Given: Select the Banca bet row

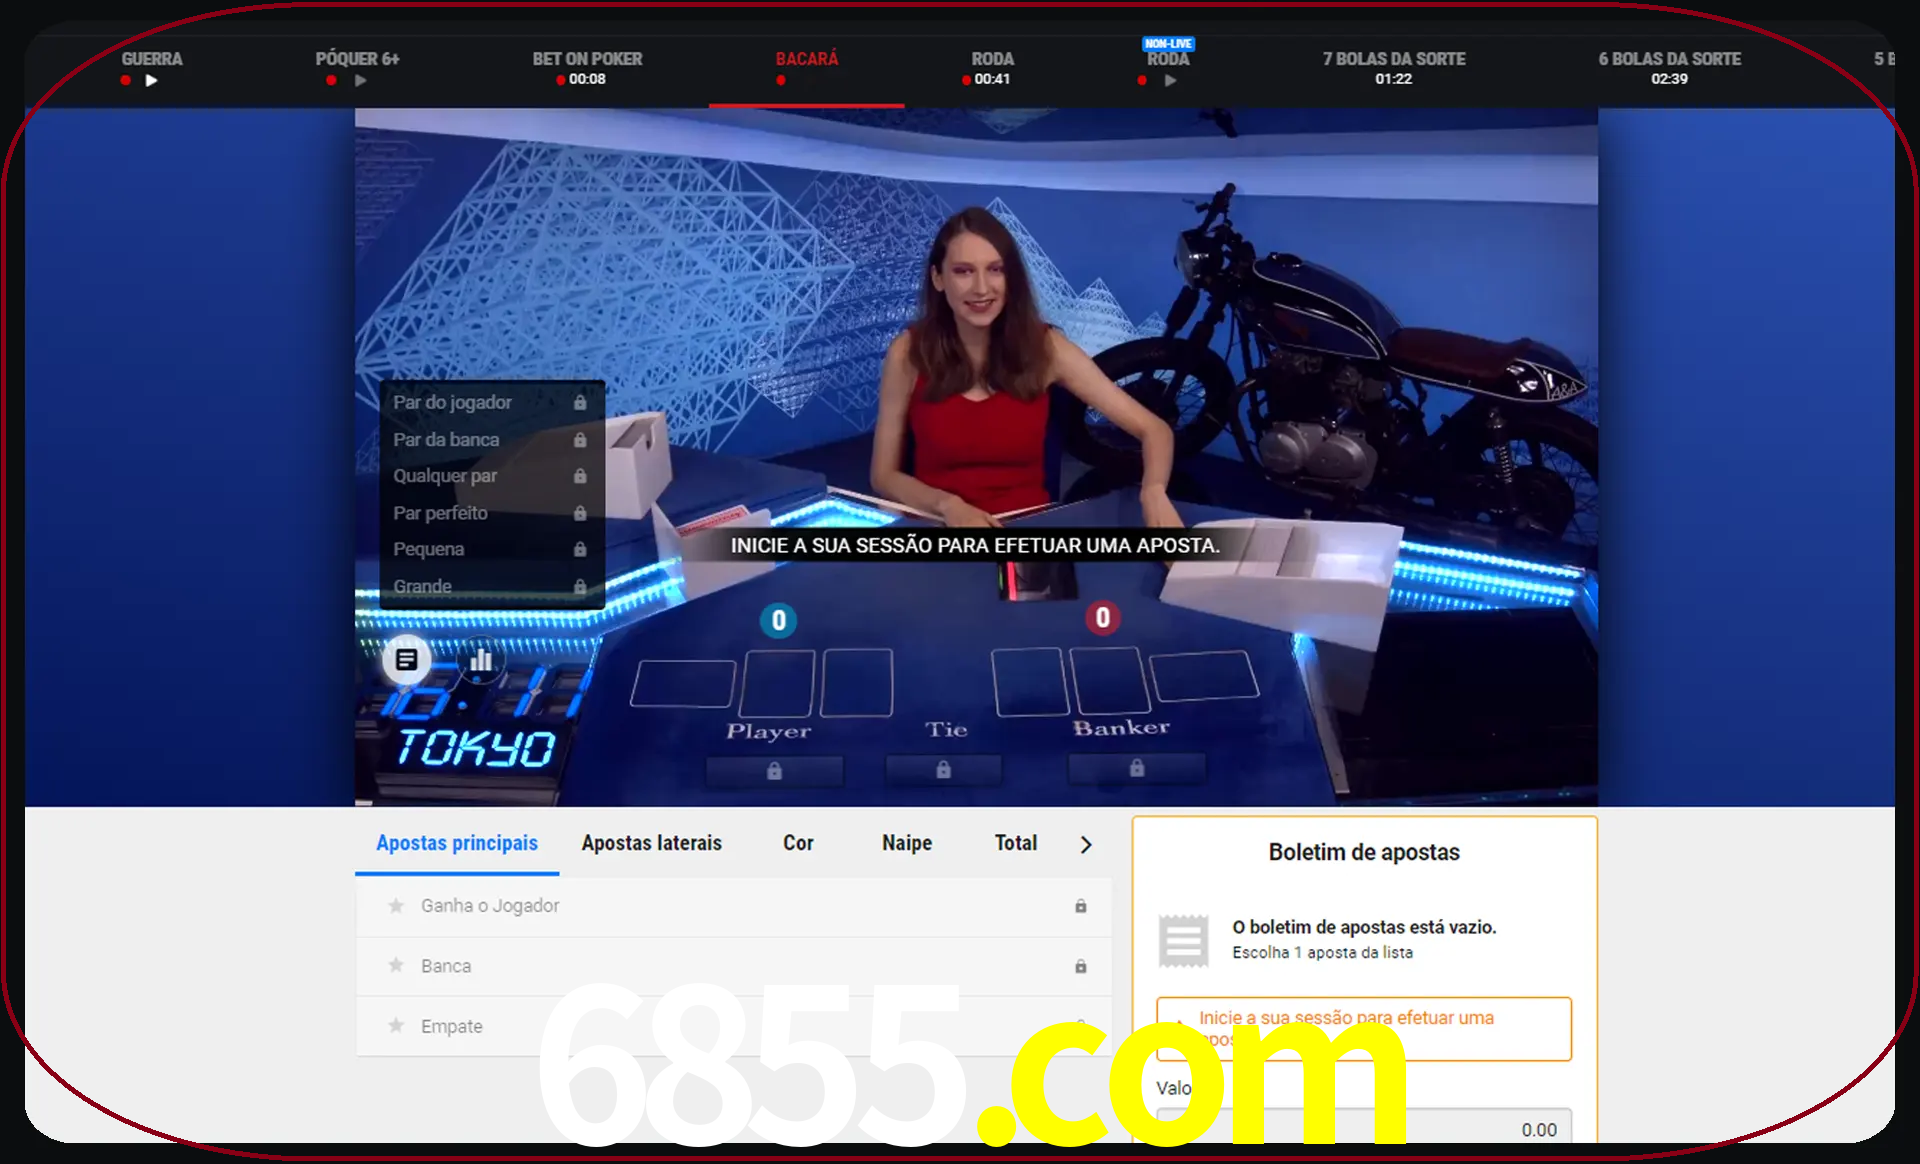Looking at the screenshot, I should (x=734, y=966).
